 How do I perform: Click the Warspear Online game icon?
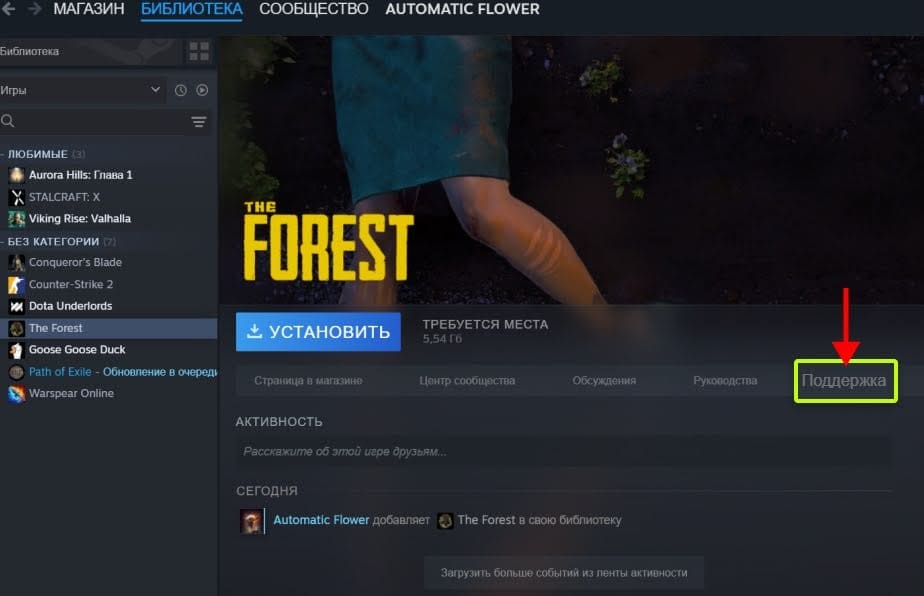pyautogui.click(x=16, y=393)
